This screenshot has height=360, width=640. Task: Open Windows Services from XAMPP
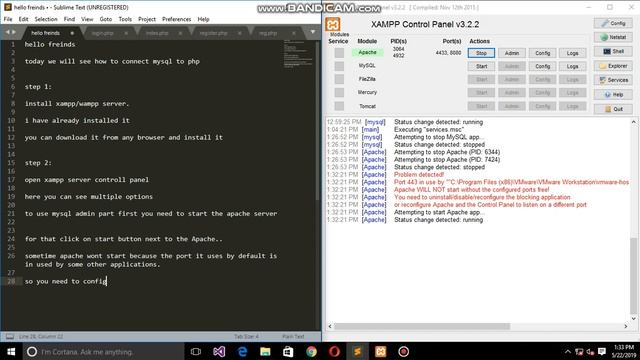click(x=613, y=80)
